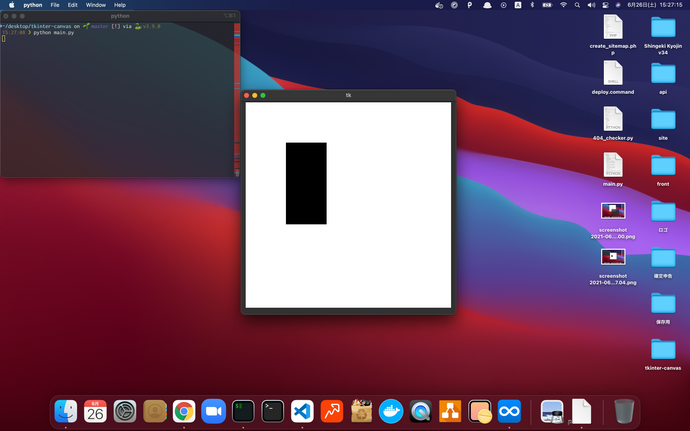Open the Time Machine clock menu bar icon

click(x=503, y=5)
